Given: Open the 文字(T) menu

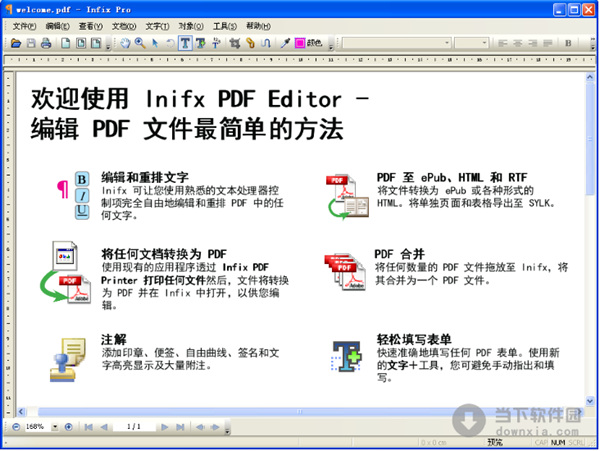Looking at the screenshot, I should pyautogui.click(x=157, y=26).
